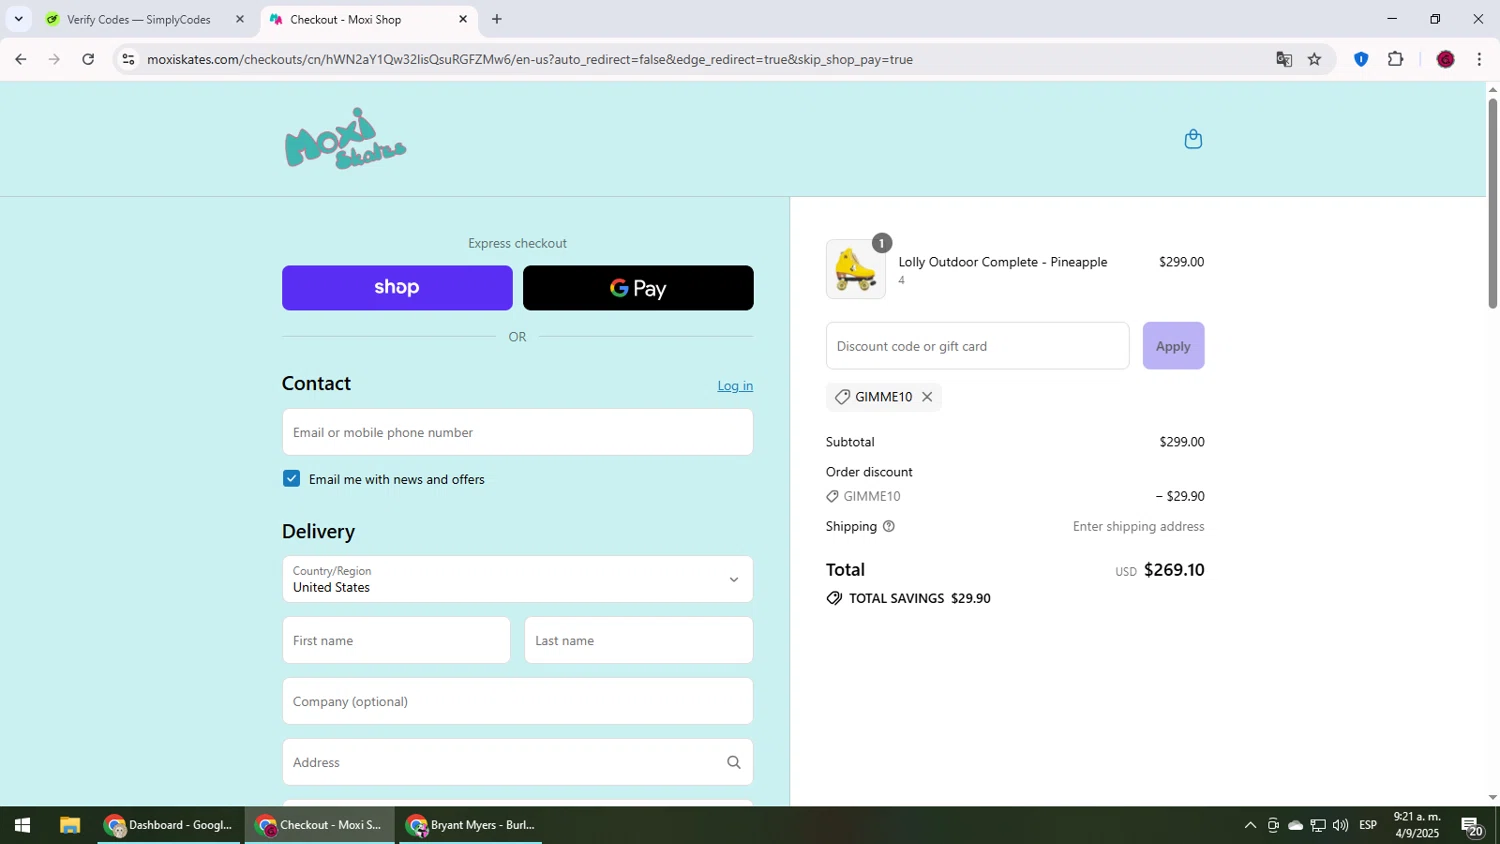The height and width of the screenshot is (844, 1500).
Task: Open the network icon in tray
Action: (1318, 825)
